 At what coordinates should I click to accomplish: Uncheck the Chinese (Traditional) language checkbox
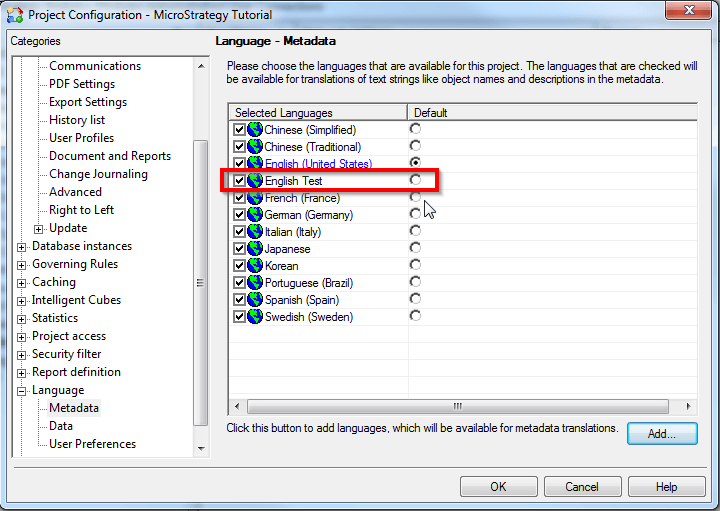click(239, 146)
